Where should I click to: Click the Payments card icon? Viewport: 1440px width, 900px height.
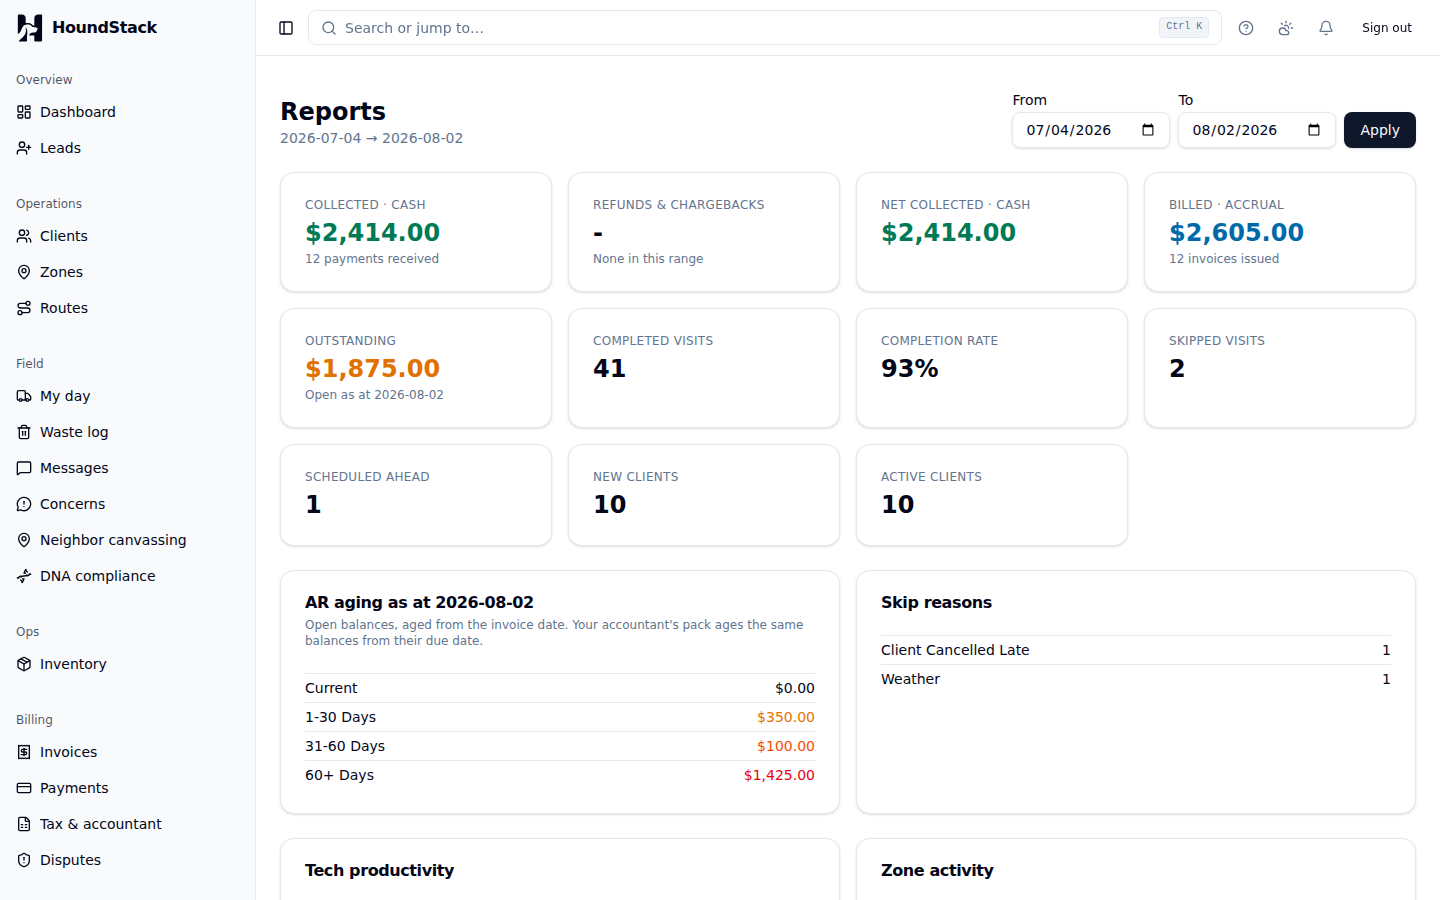[24, 788]
